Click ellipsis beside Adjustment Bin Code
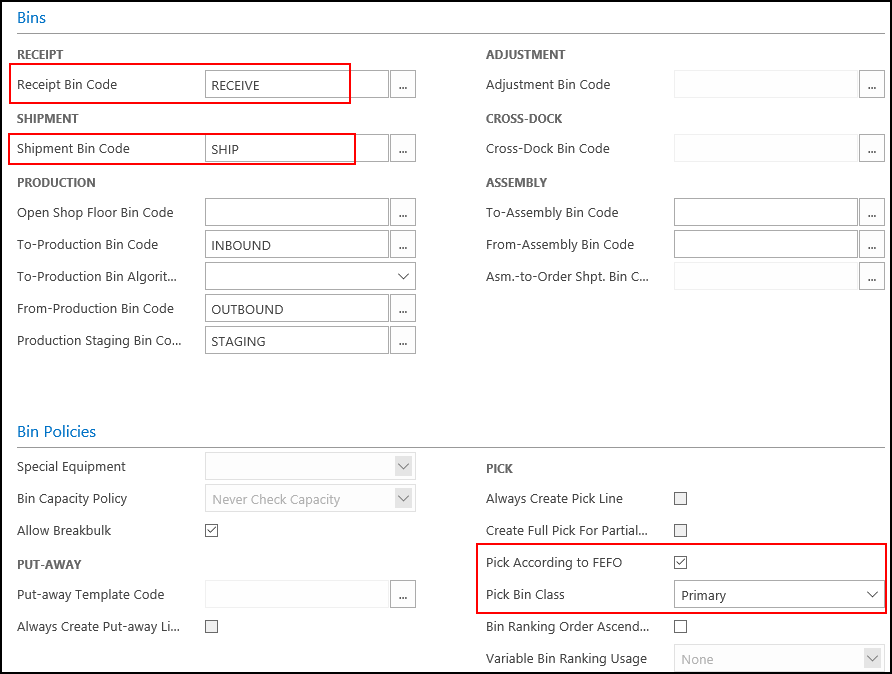The height and width of the screenshot is (674, 892). [872, 85]
